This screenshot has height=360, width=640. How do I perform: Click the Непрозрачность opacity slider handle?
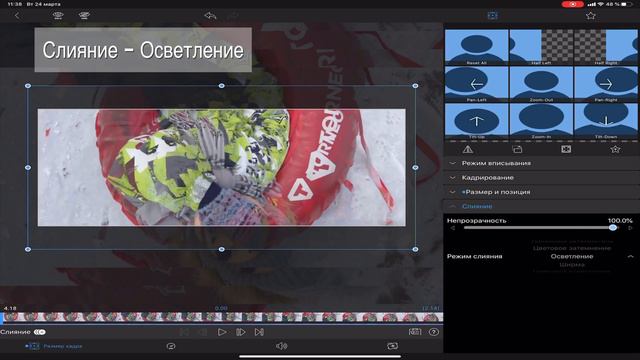click(613, 228)
